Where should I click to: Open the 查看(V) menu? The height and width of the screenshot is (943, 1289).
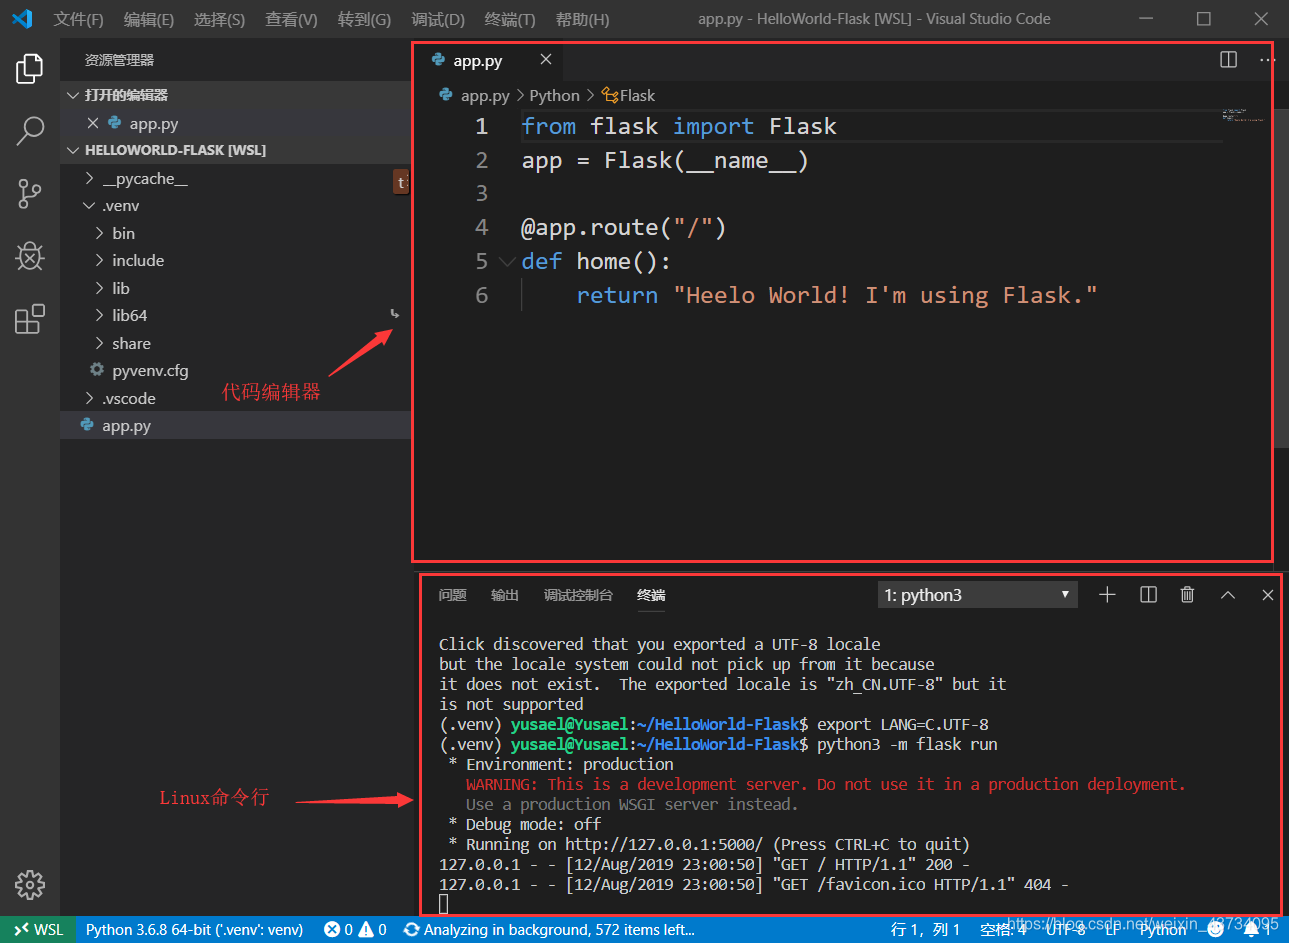pos(291,19)
